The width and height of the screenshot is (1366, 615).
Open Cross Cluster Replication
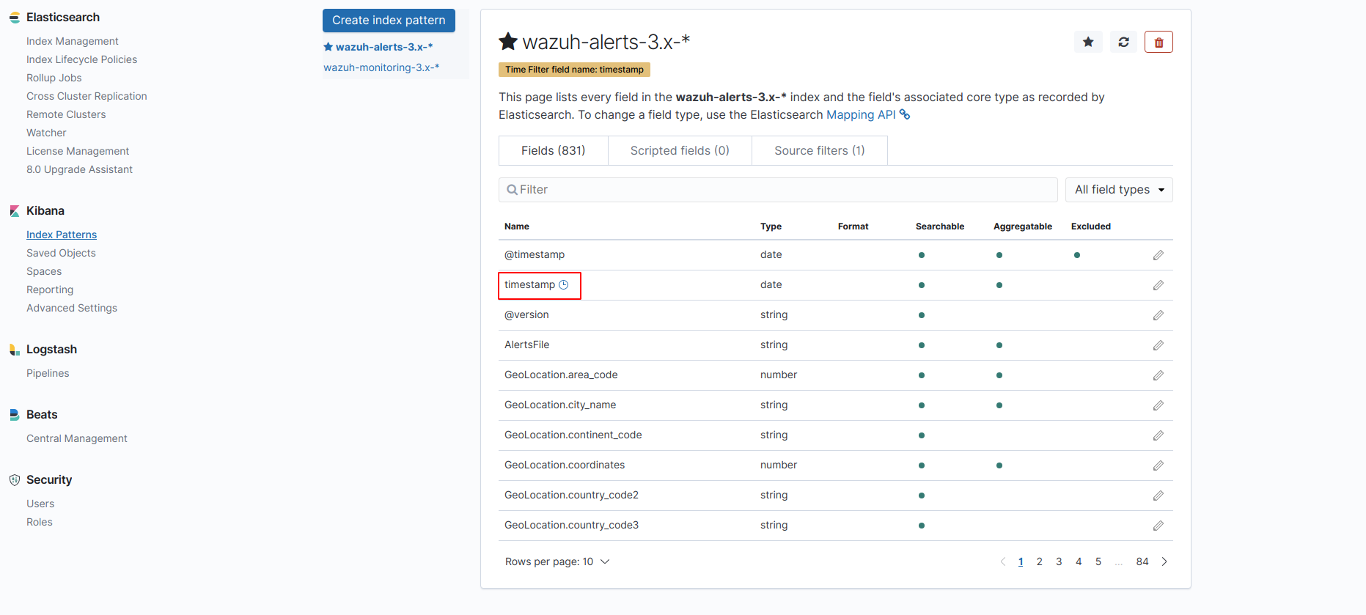[87, 96]
